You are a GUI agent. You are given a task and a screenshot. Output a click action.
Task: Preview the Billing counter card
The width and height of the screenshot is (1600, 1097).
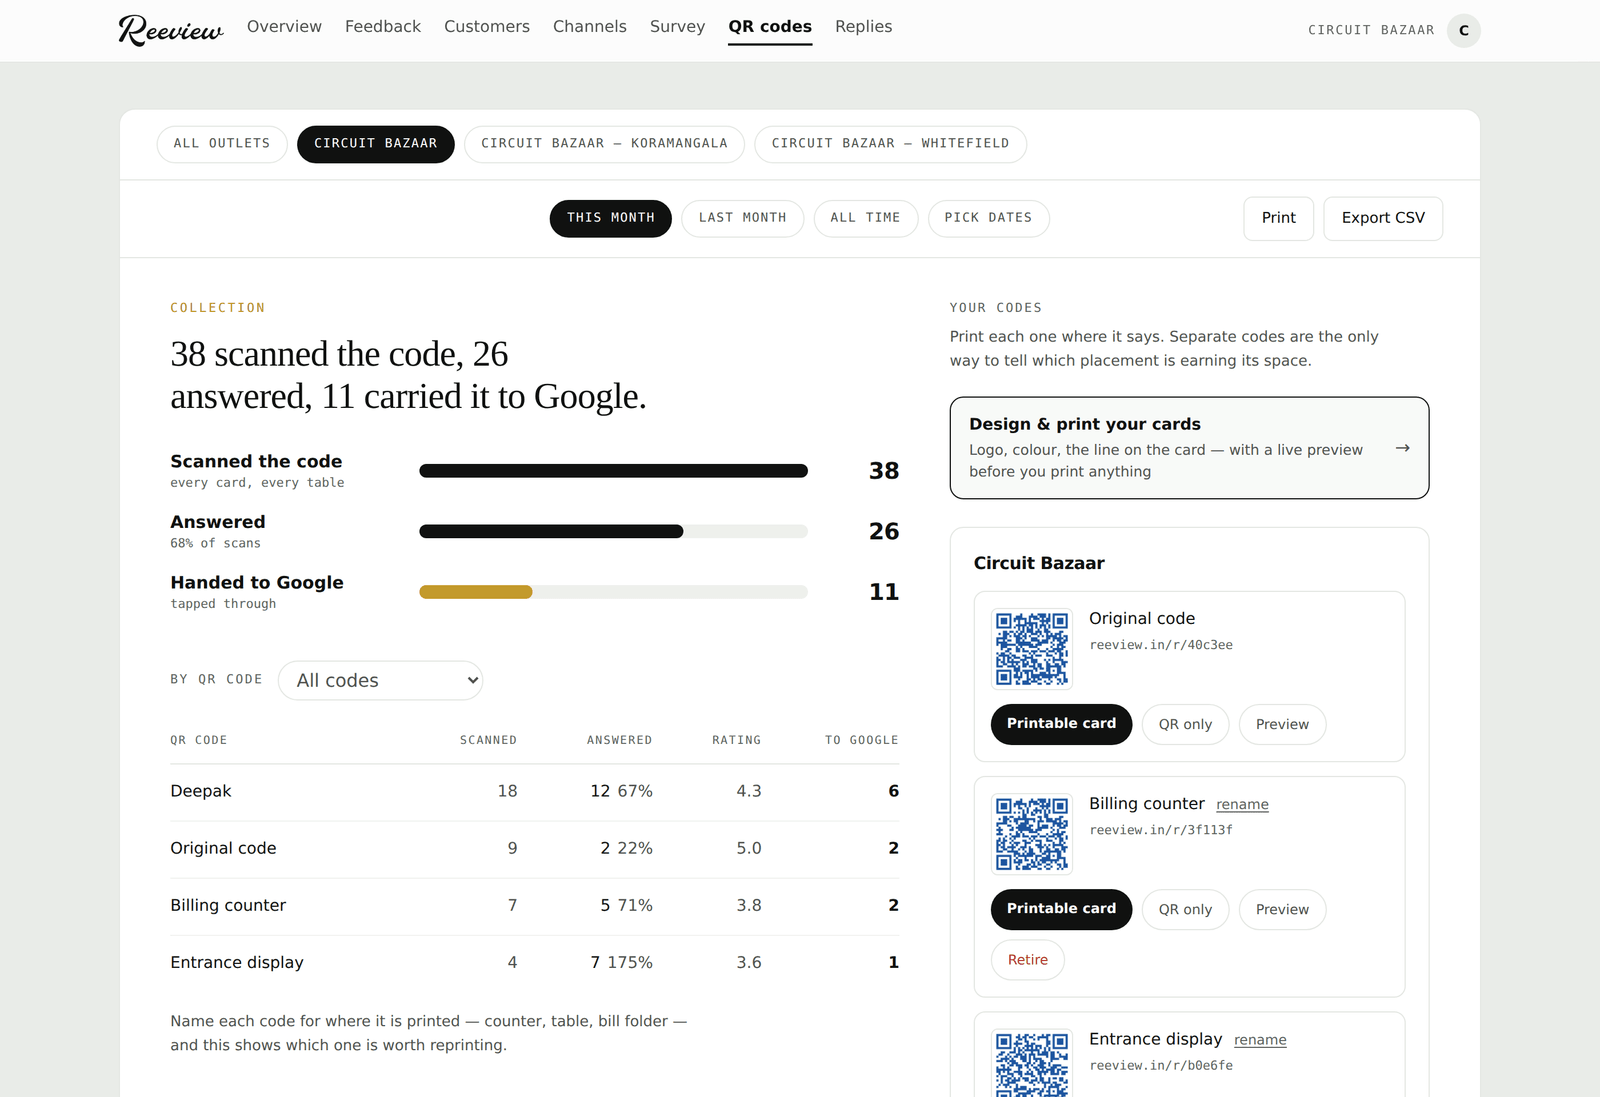pyautogui.click(x=1282, y=909)
